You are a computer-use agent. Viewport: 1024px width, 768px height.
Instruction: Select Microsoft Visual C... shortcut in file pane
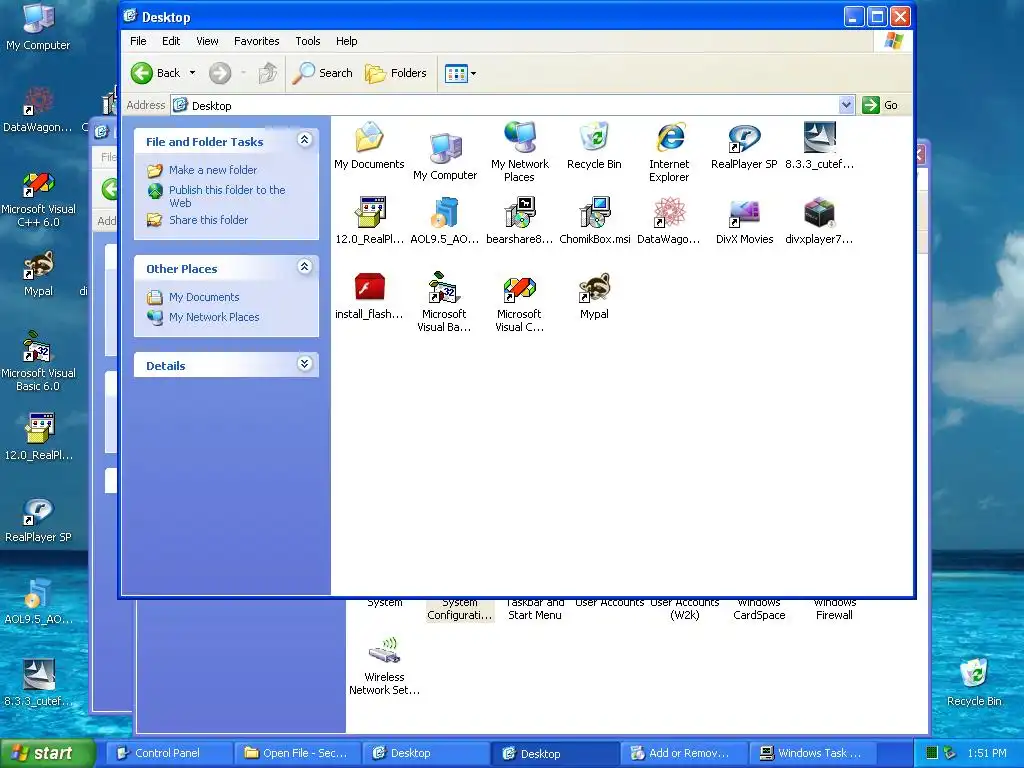pos(519,302)
